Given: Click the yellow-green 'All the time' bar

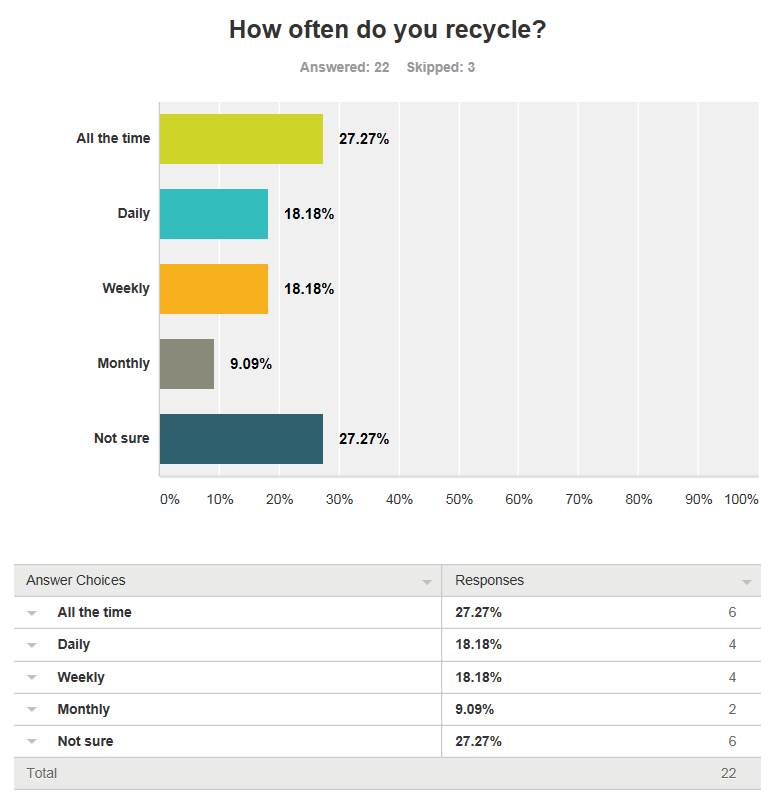Looking at the screenshot, I should tap(241, 139).
